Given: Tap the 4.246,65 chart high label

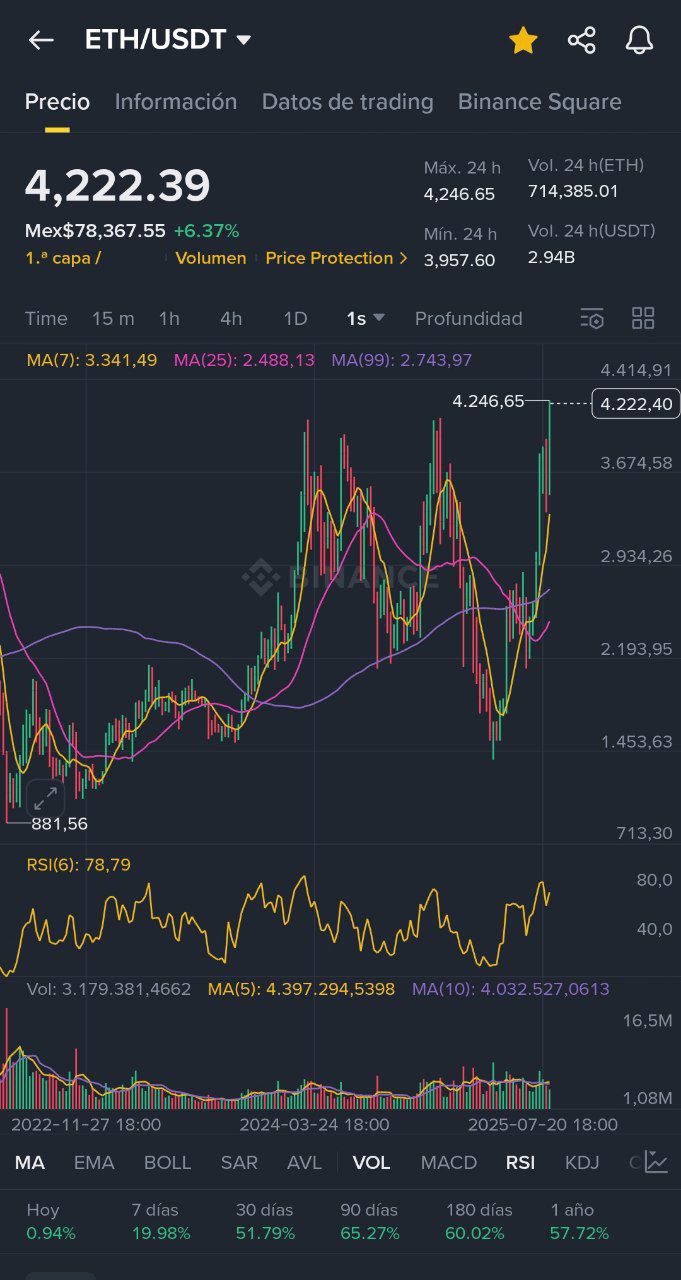Looking at the screenshot, I should tap(488, 401).
